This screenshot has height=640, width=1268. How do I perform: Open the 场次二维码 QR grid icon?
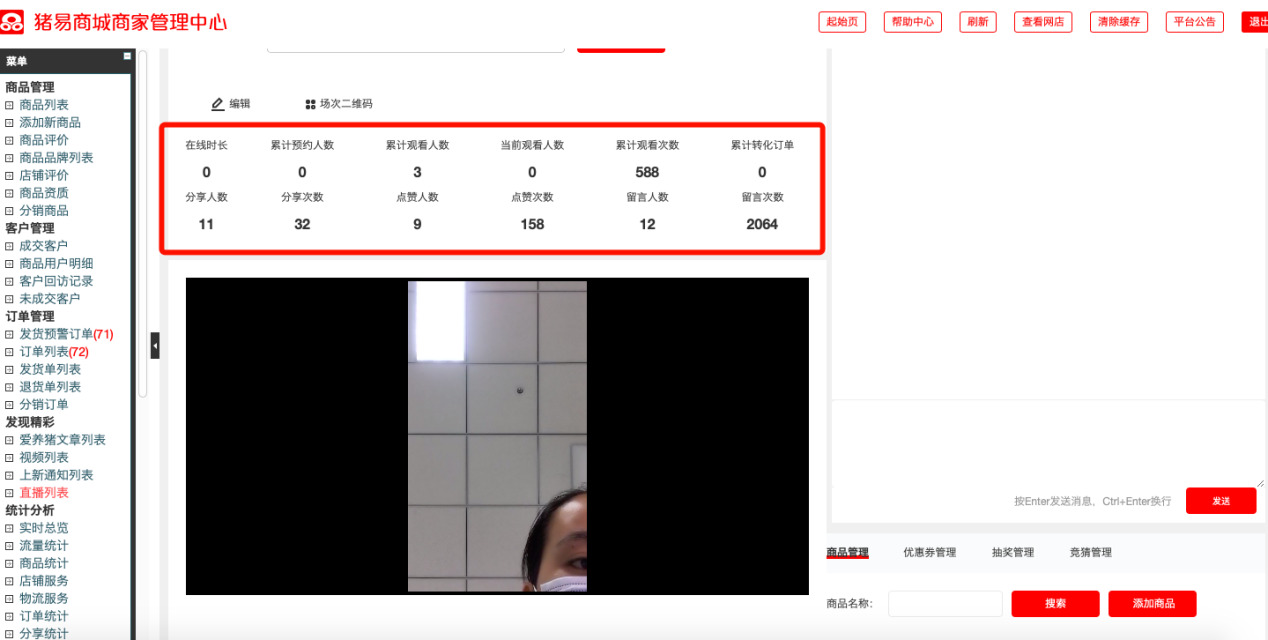point(310,104)
